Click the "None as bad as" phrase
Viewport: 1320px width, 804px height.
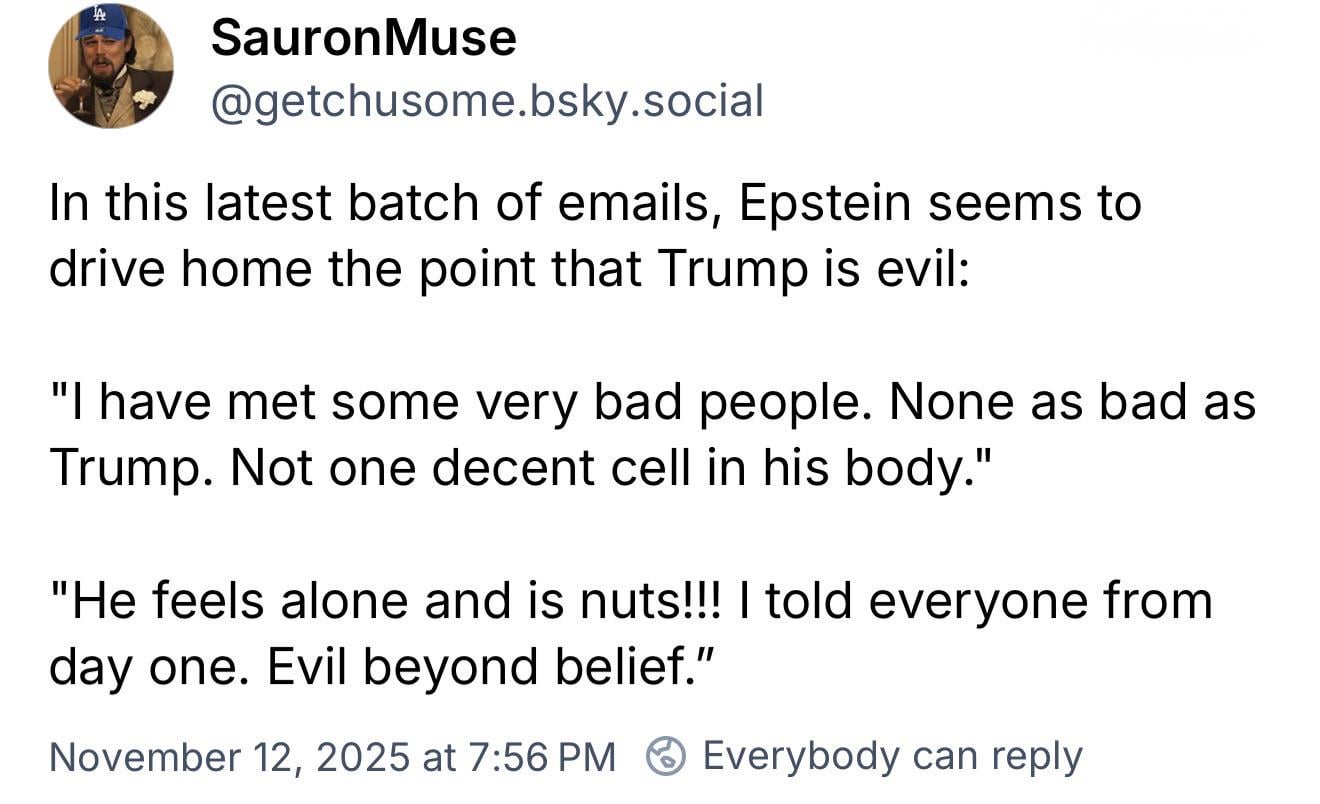click(1071, 402)
